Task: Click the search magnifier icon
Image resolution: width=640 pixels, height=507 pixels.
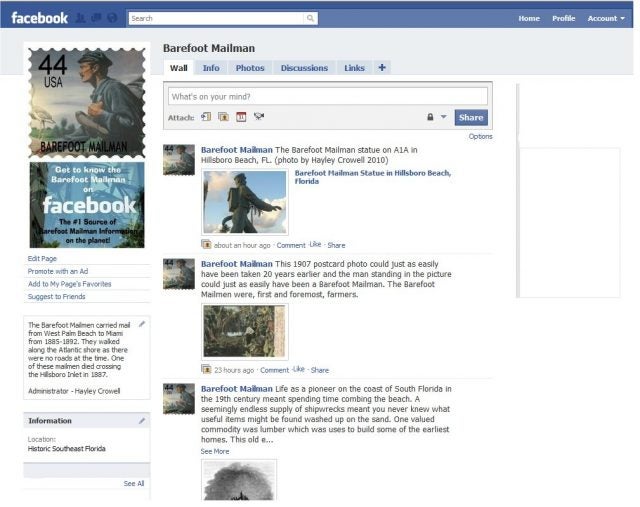Action: point(310,18)
